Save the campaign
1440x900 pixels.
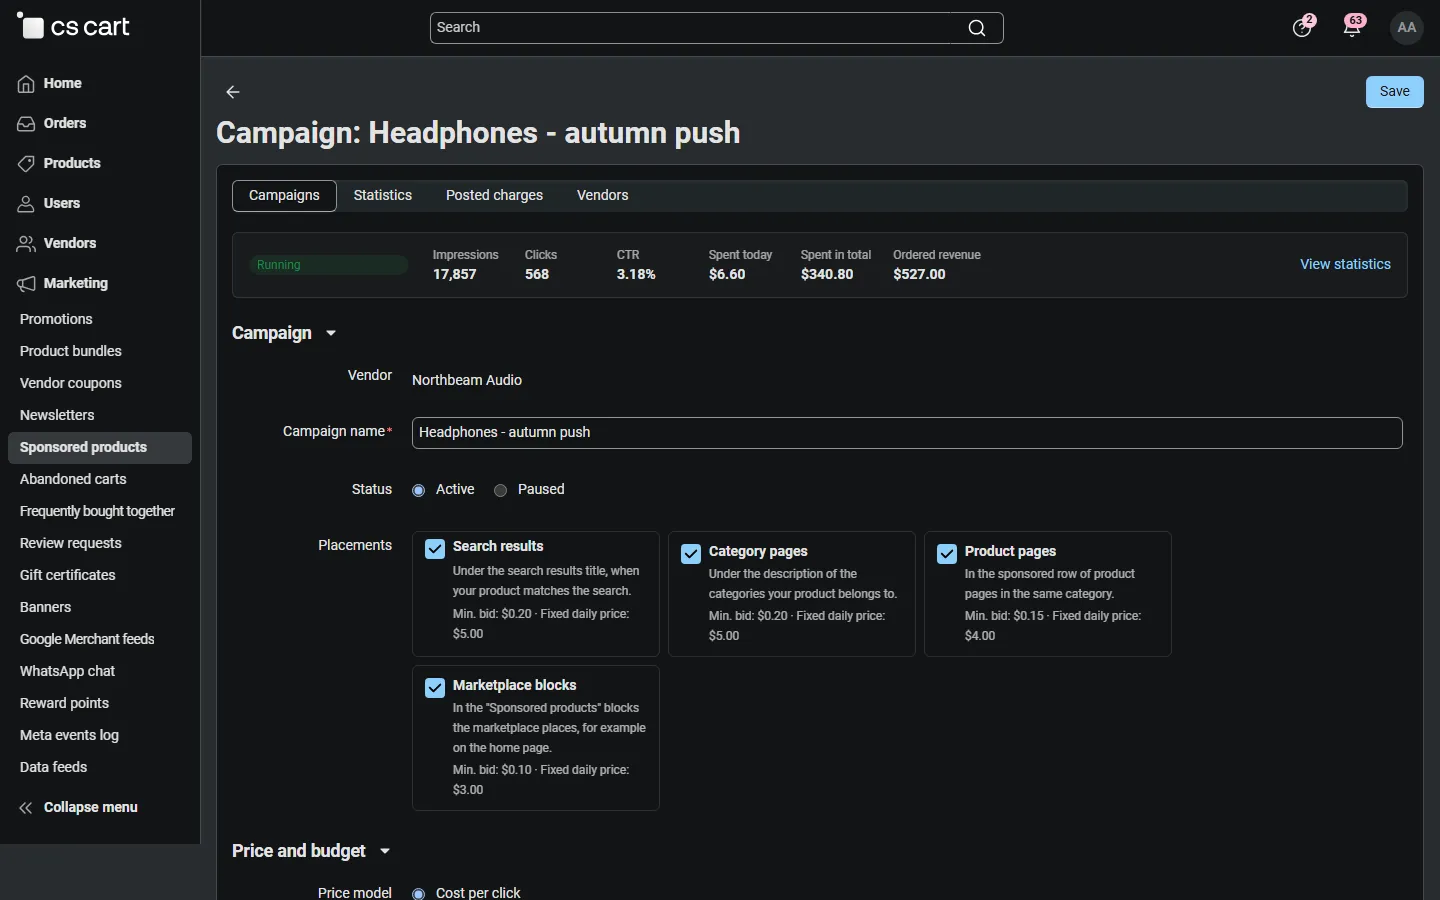[x=1395, y=92]
